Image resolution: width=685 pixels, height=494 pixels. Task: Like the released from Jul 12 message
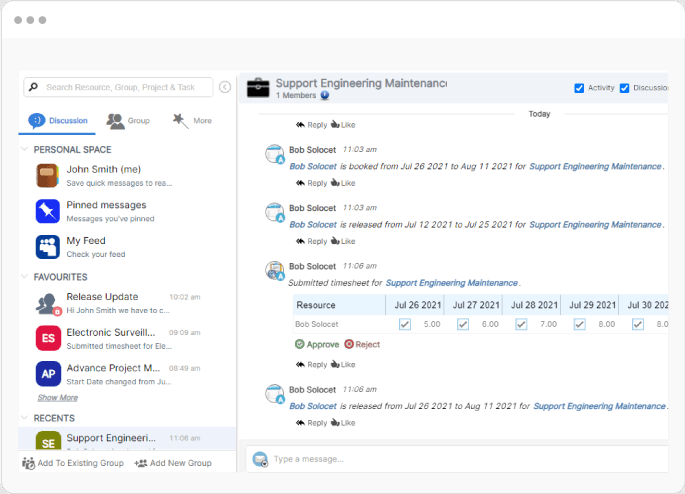coord(343,241)
